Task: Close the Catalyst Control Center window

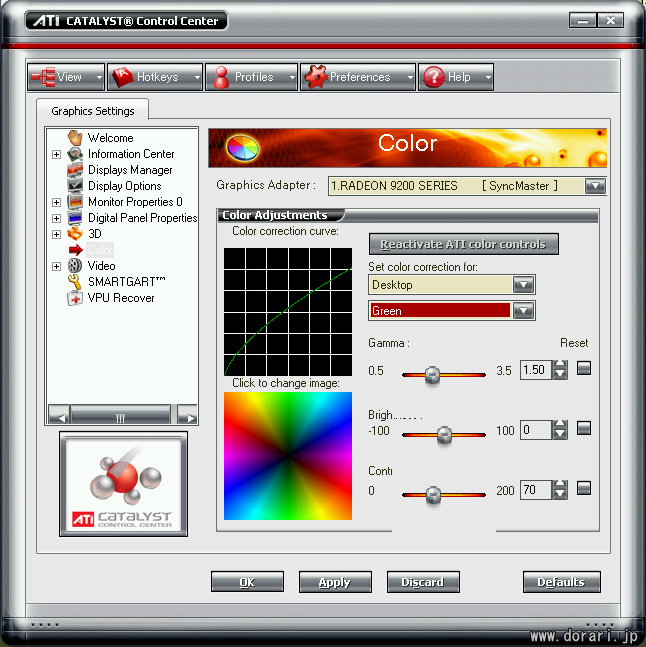Action: (x=610, y=20)
